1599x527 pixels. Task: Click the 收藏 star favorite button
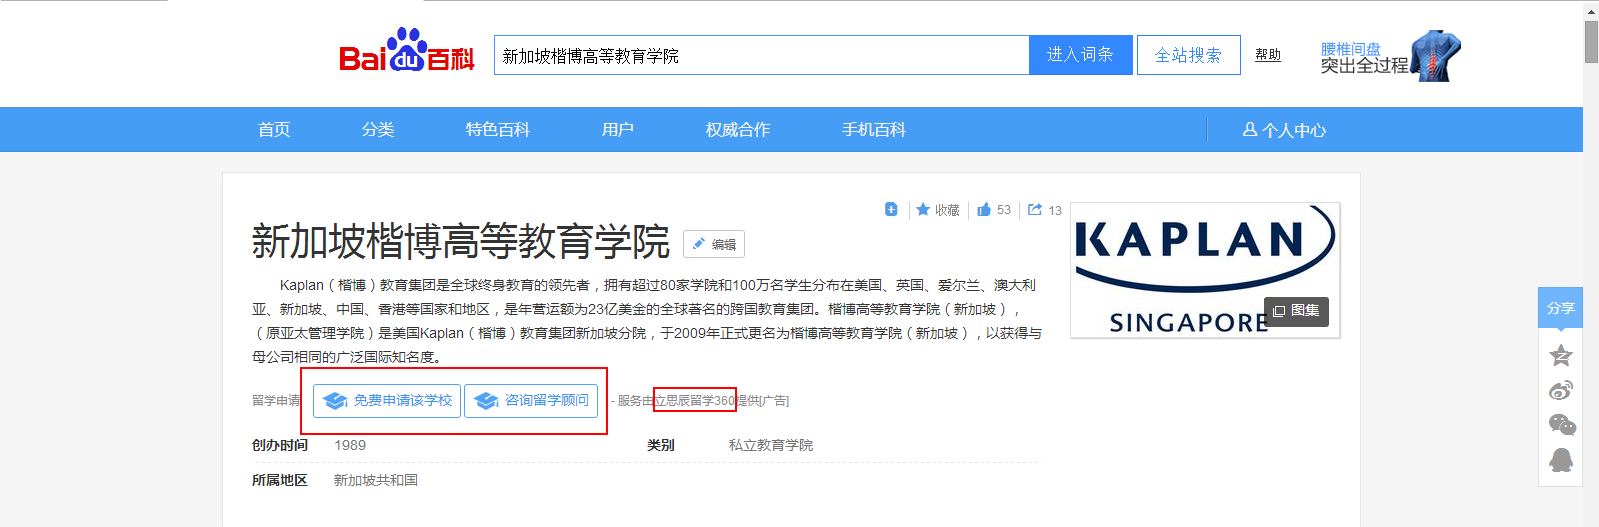click(938, 210)
